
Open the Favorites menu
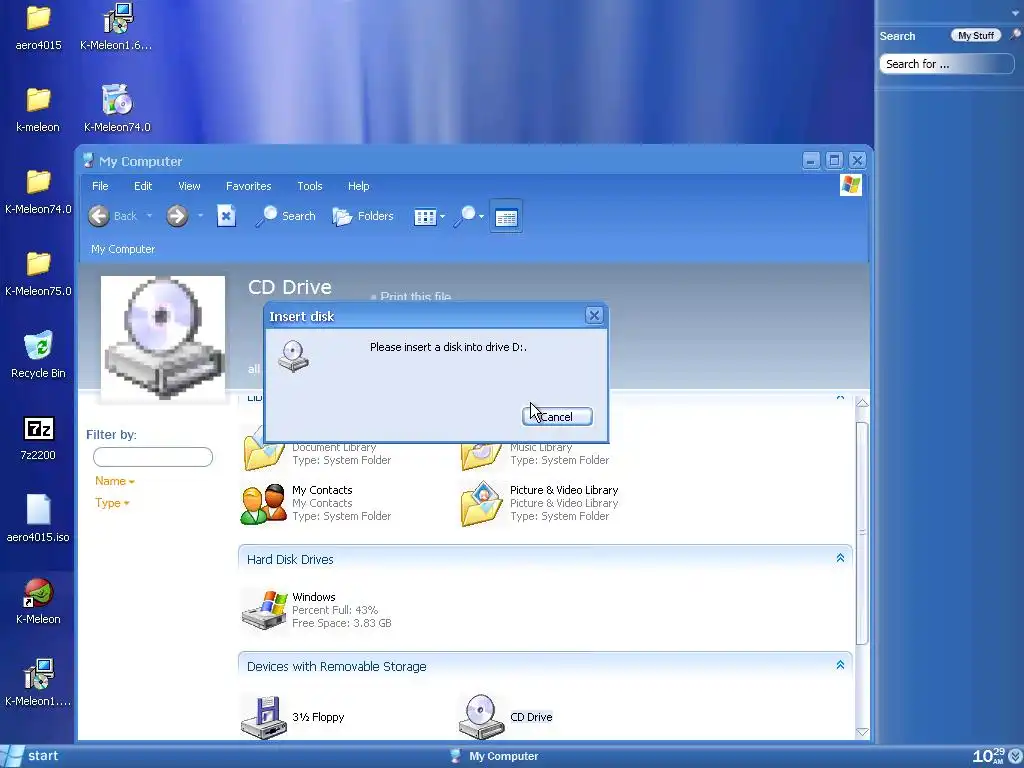click(x=248, y=186)
